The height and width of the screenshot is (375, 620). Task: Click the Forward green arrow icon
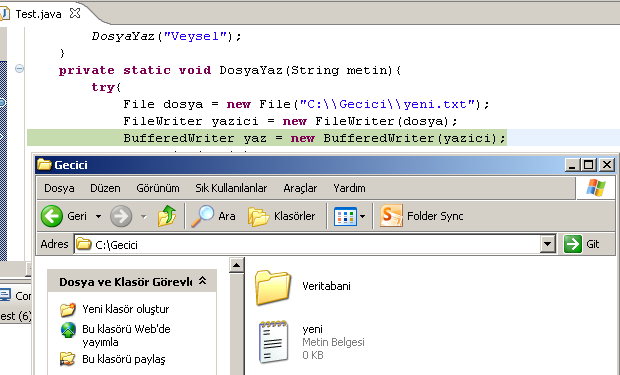[121, 216]
